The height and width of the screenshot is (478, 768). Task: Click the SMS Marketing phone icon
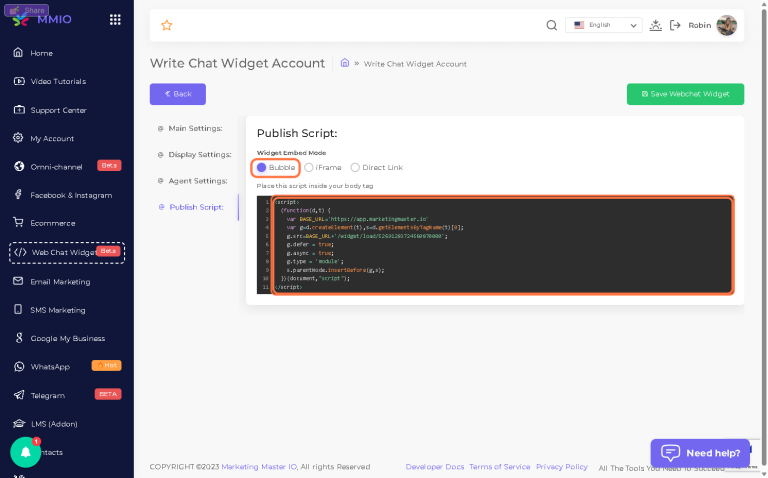pos(18,309)
